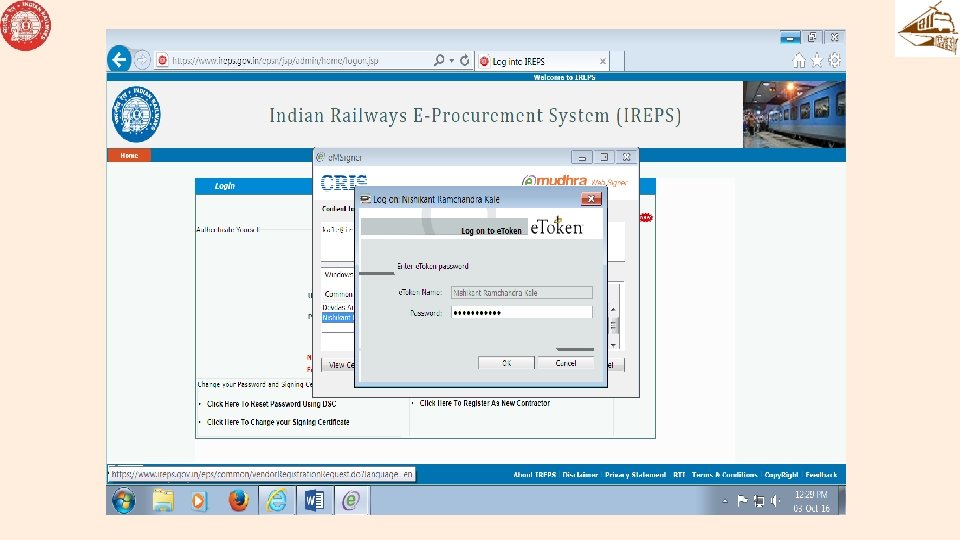Click 'Click Here To Reset Password Using DSC'
This screenshot has height=540, width=960.
click(271, 404)
